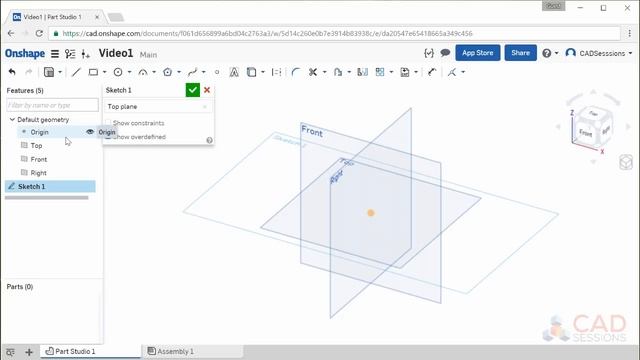The width and height of the screenshot is (640, 360).
Task: Select the Use/Project tool icon
Action: [251, 72]
